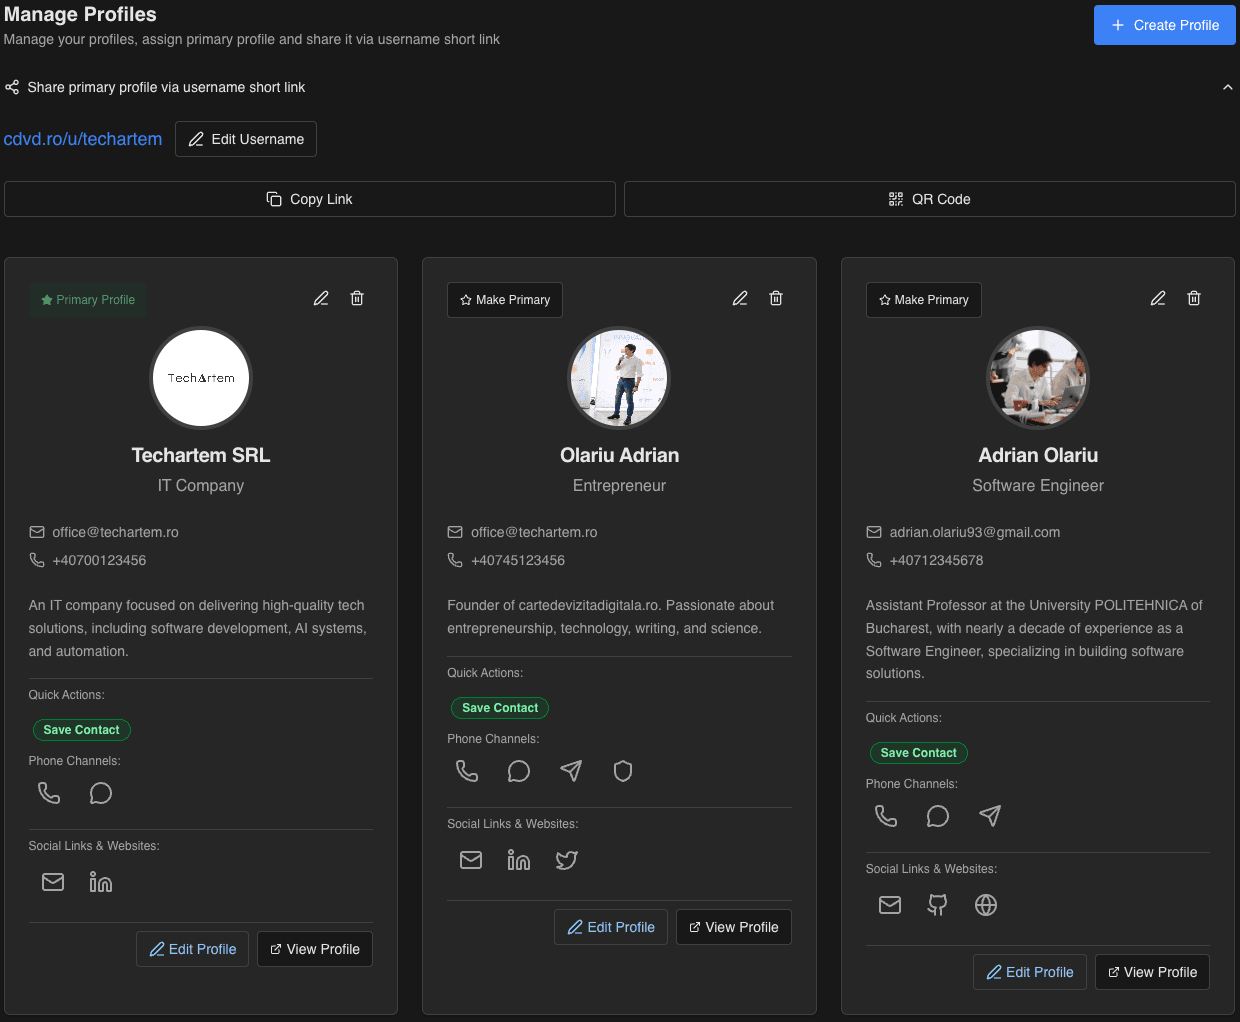Click the Edit Username button

pos(246,139)
